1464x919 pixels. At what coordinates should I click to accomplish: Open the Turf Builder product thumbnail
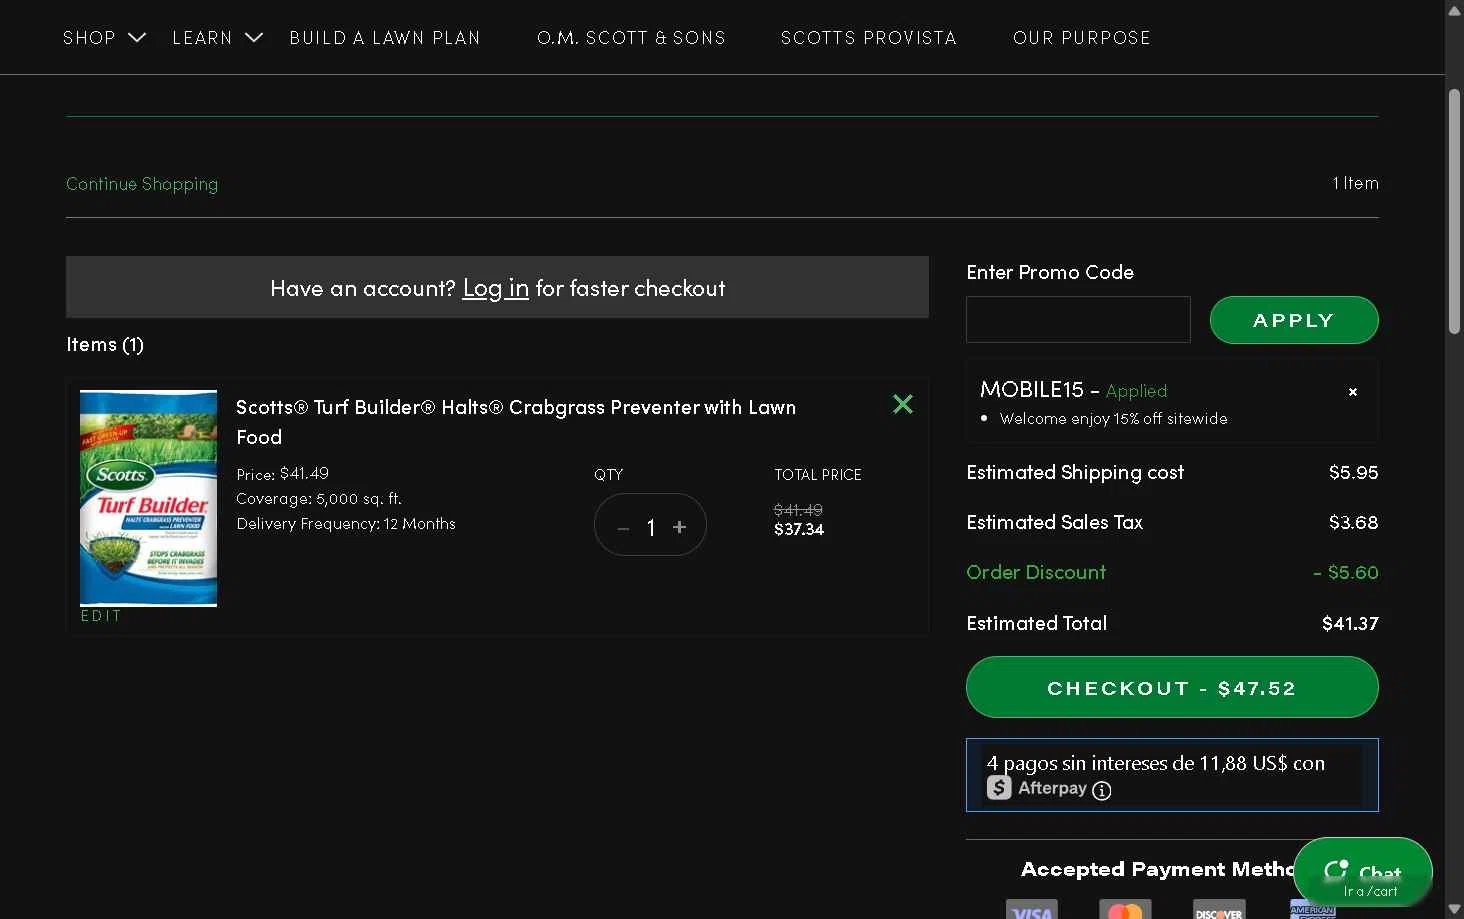tap(148, 498)
